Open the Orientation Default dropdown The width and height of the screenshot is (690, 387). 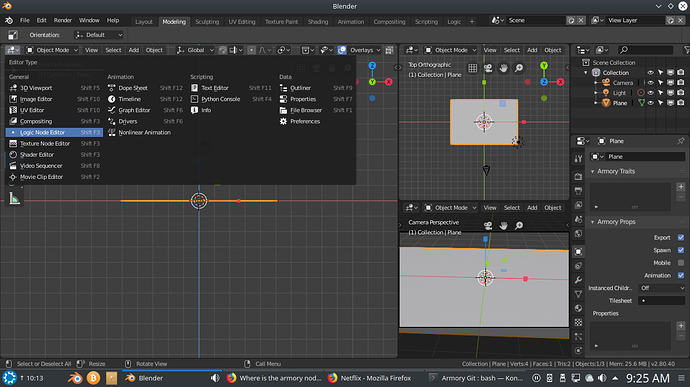click(99, 35)
